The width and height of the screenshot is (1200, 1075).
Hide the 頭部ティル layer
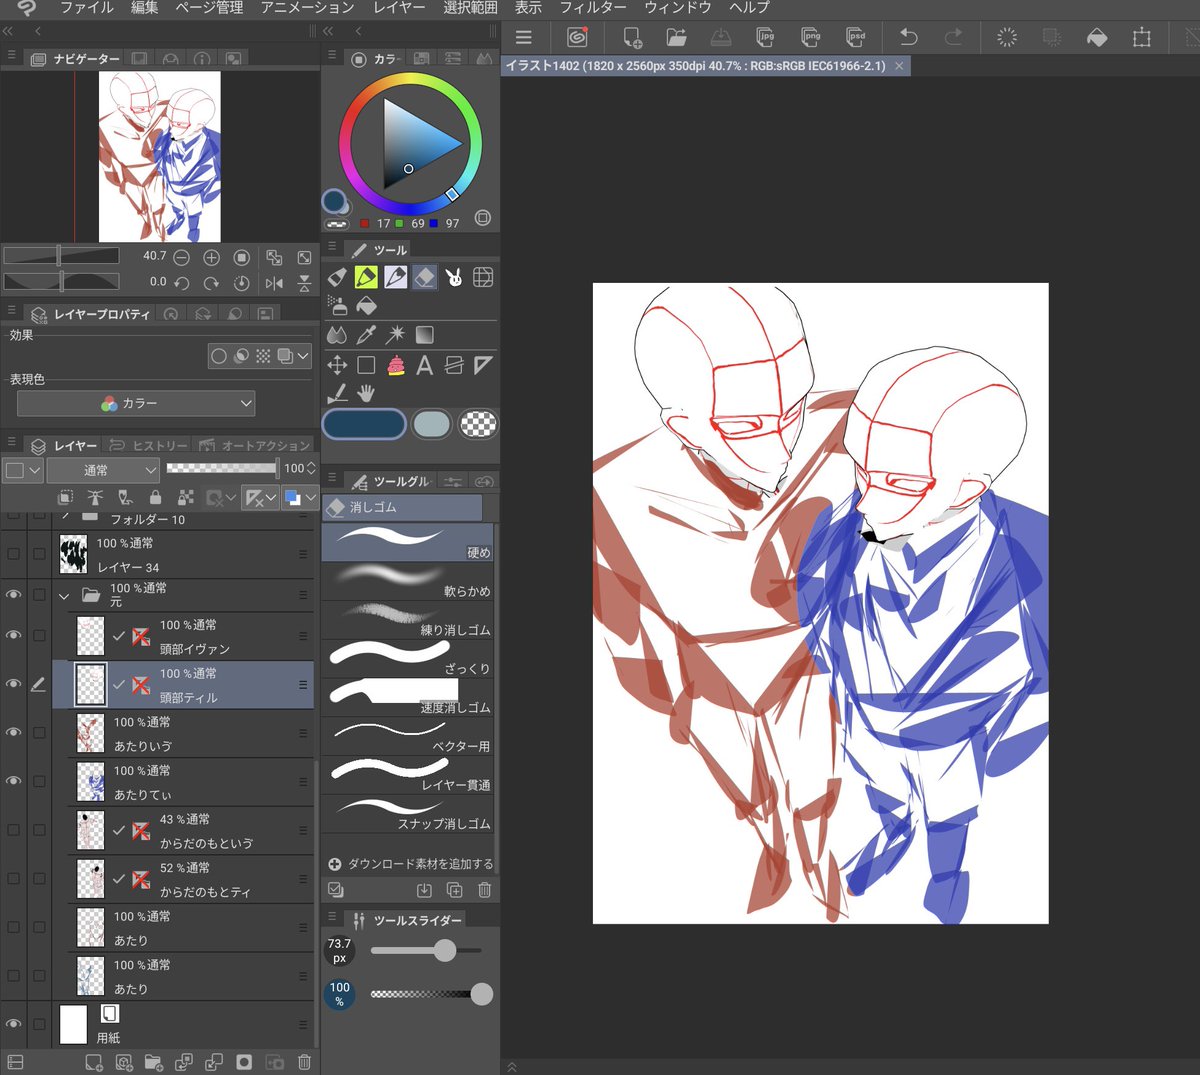pos(13,684)
